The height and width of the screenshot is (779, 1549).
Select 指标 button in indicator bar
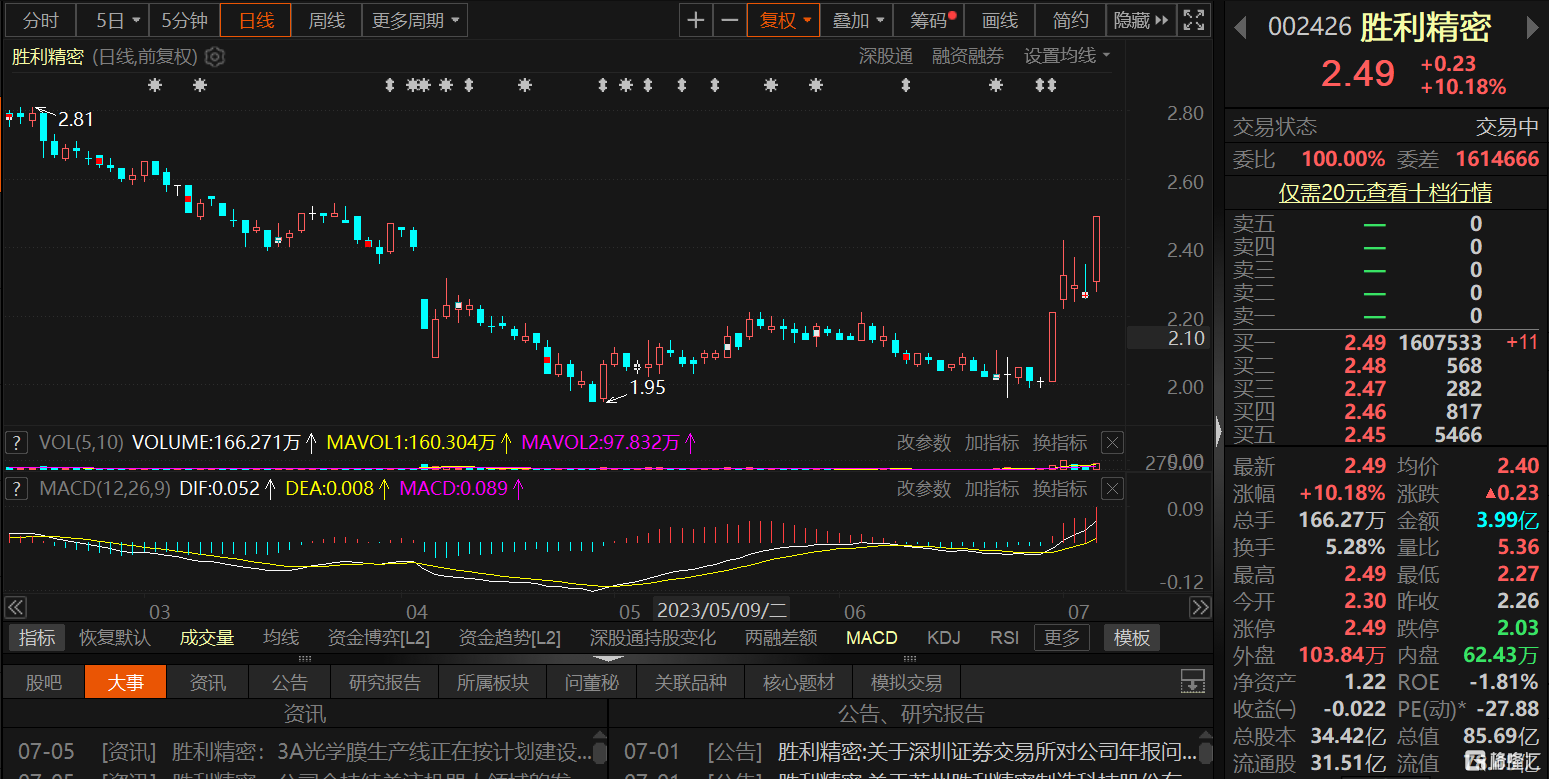coord(37,637)
